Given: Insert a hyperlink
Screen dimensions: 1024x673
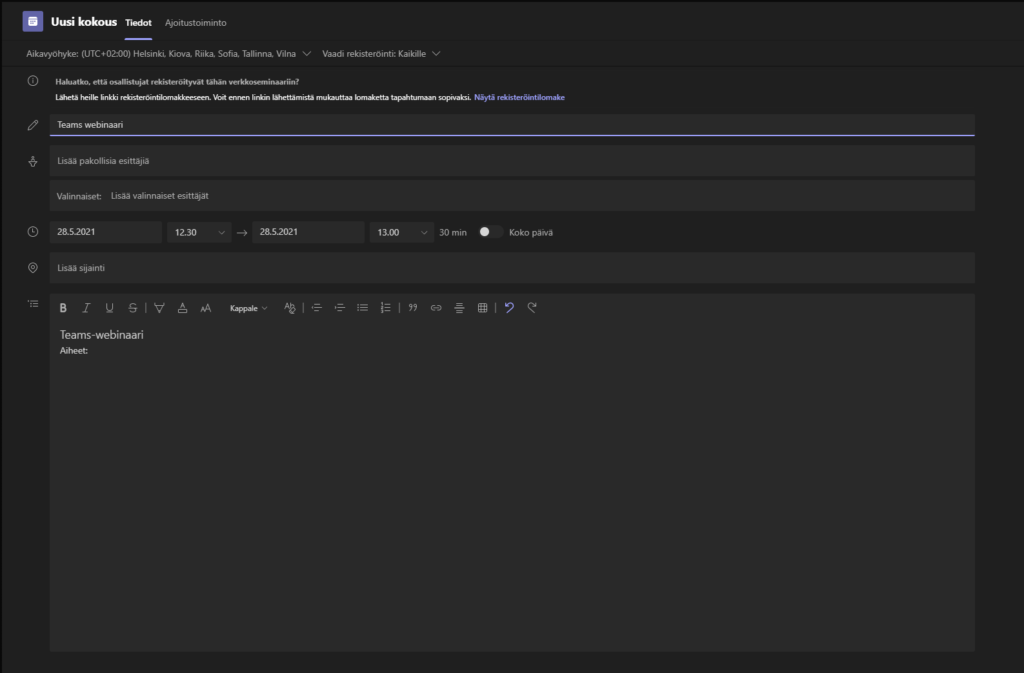Looking at the screenshot, I should point(436,308).
